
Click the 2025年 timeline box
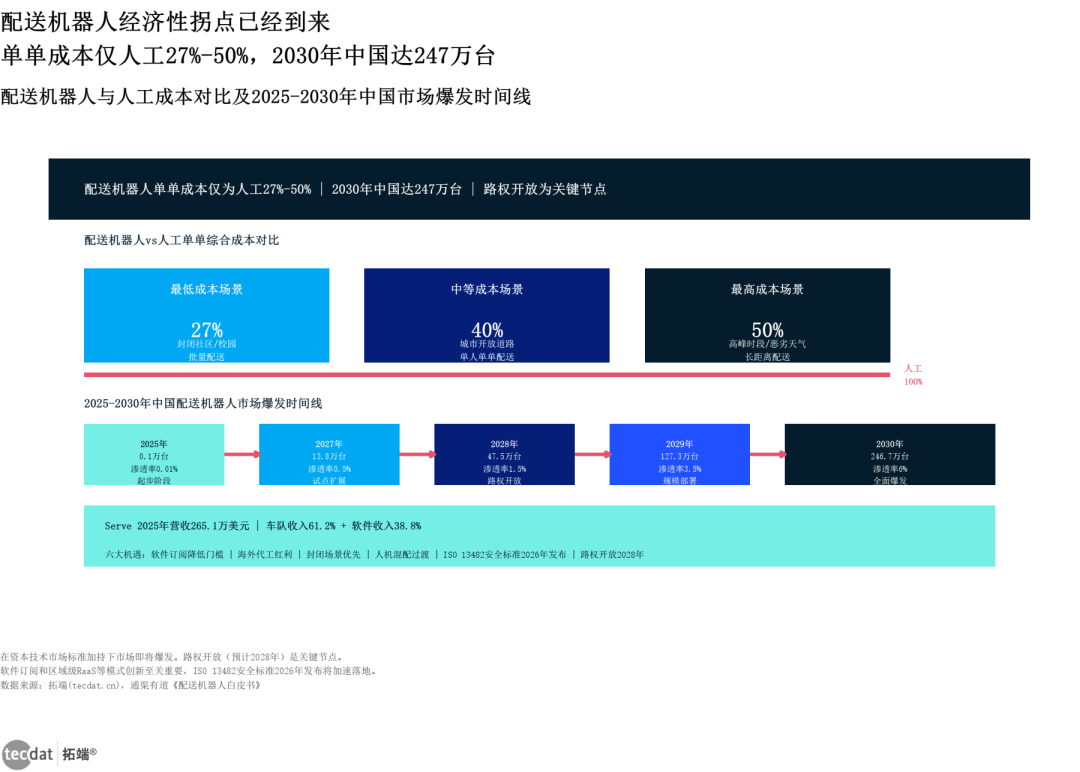(x=154, y=455)
